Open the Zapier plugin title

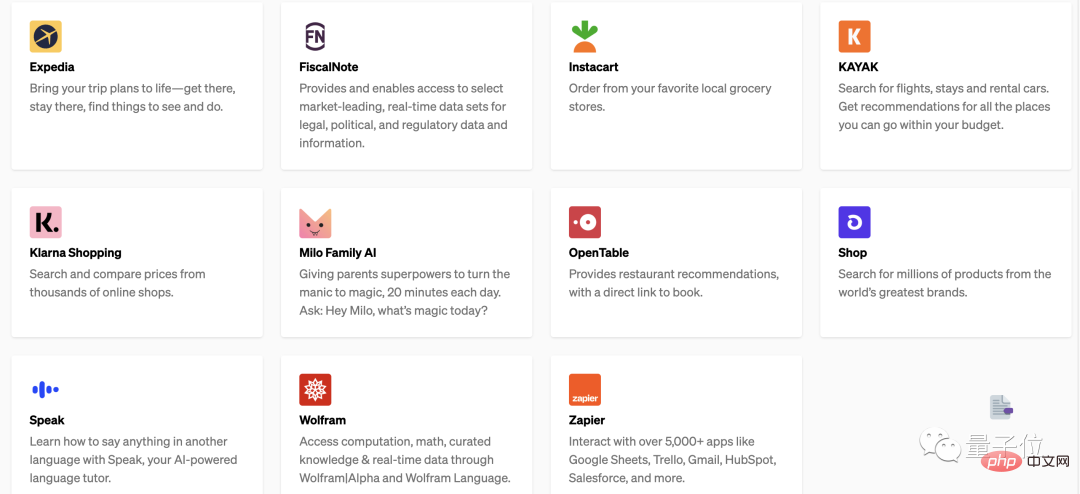(587, 420)
